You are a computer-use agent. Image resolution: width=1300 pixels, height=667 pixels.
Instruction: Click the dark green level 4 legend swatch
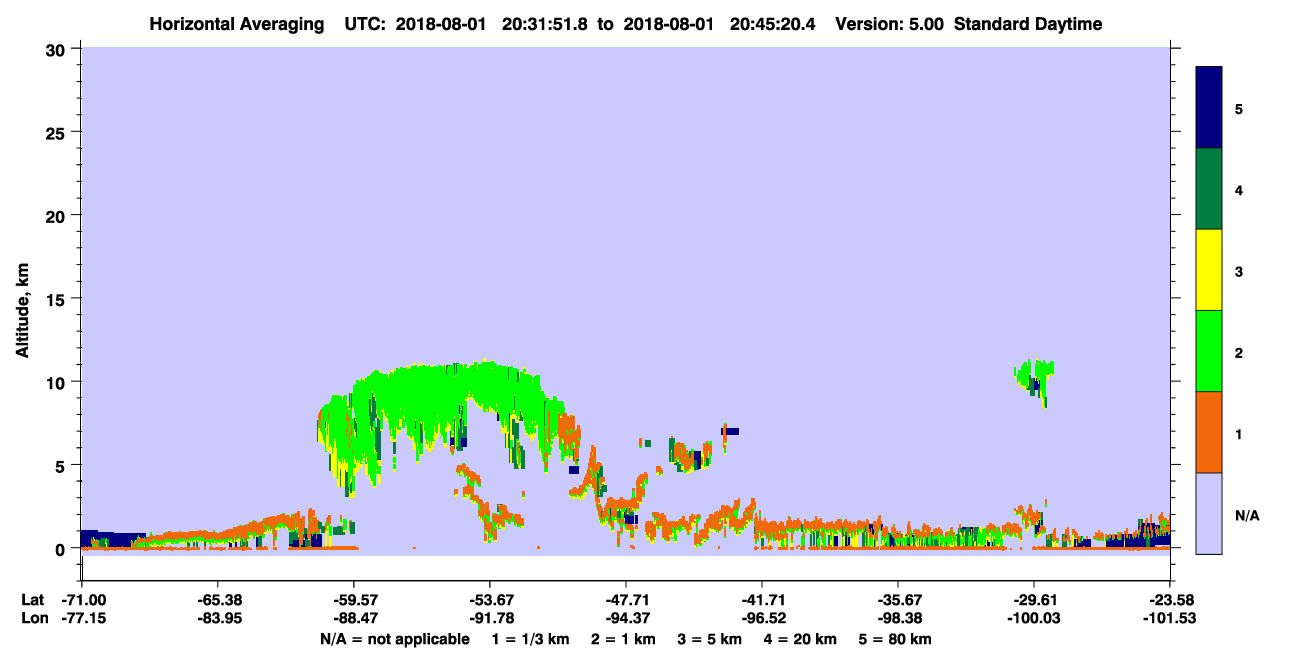coord(1209,189)
